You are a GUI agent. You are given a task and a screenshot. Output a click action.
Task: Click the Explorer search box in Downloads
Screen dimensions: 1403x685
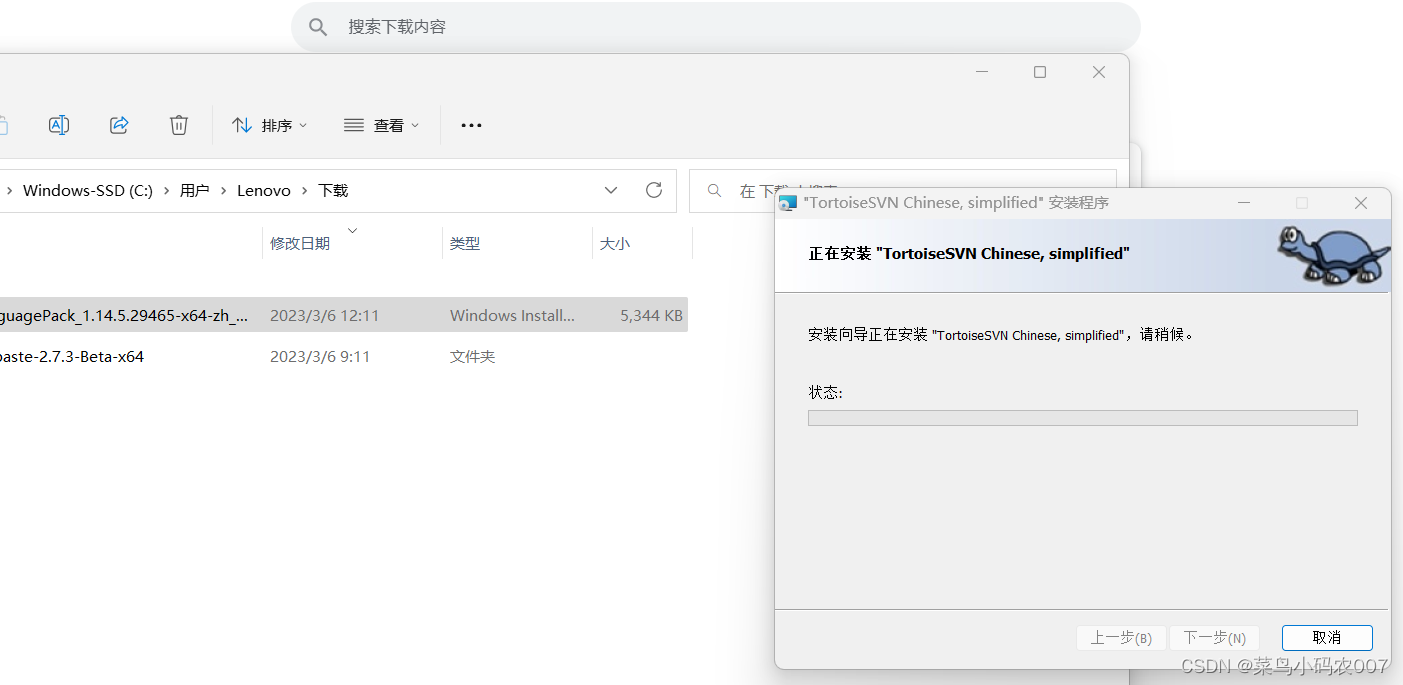(902, 190)
